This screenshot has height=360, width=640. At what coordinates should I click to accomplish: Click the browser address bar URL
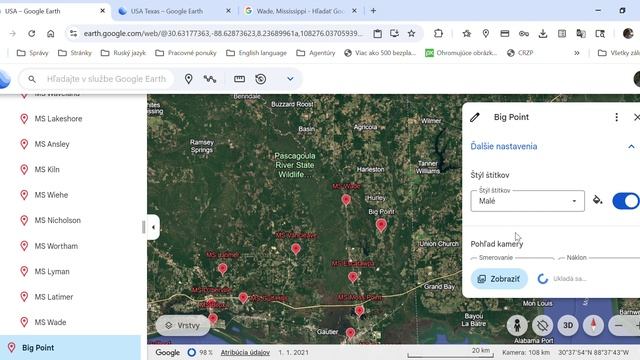tap(222, 33)
